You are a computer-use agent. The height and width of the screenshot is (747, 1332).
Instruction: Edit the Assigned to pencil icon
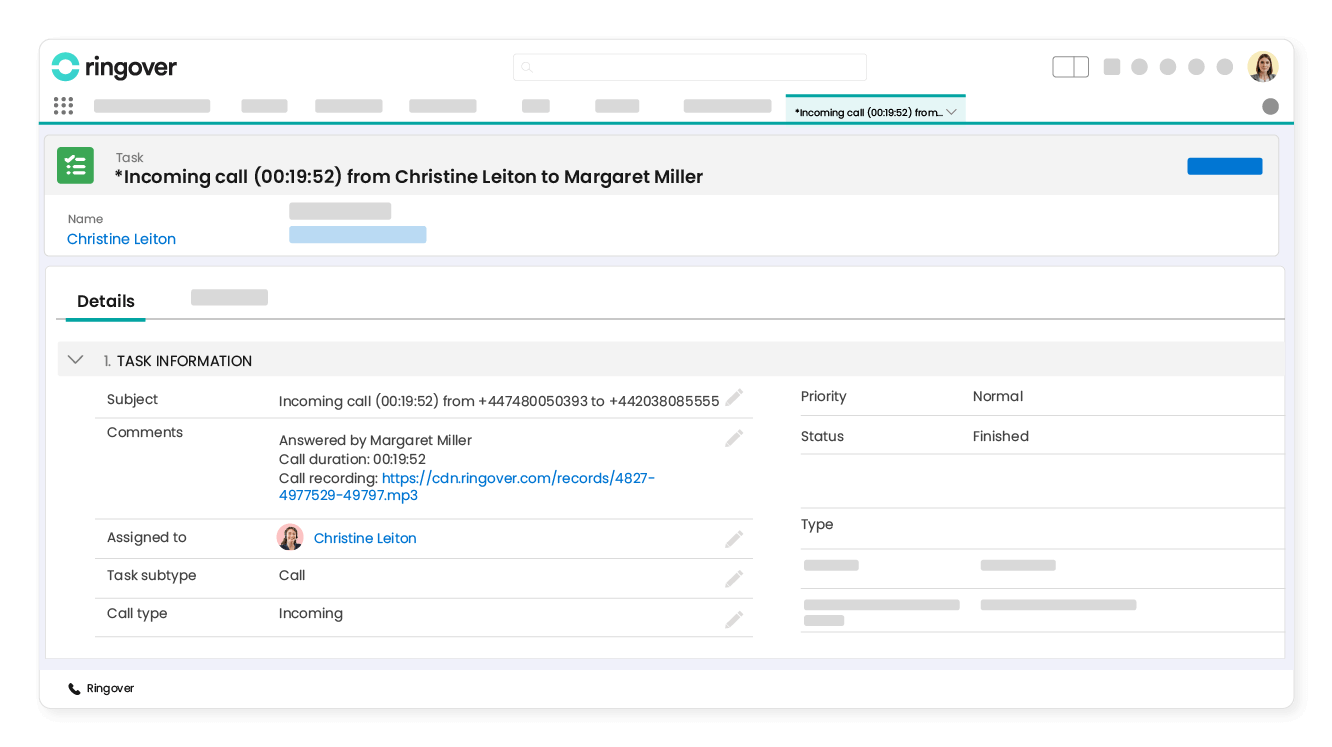click(734, 538)
